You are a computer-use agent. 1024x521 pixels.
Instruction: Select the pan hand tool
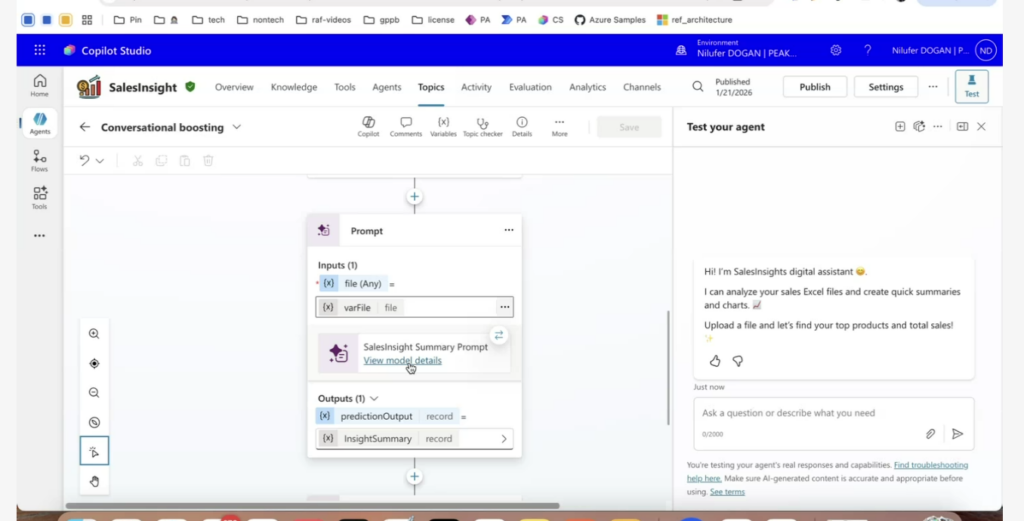coord(94,481)
